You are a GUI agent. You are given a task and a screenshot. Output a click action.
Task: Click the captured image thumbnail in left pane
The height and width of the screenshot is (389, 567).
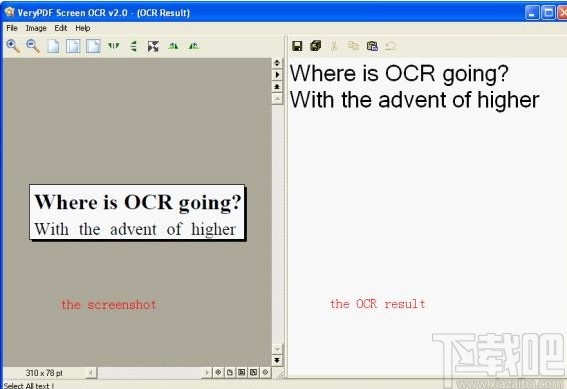137,213
